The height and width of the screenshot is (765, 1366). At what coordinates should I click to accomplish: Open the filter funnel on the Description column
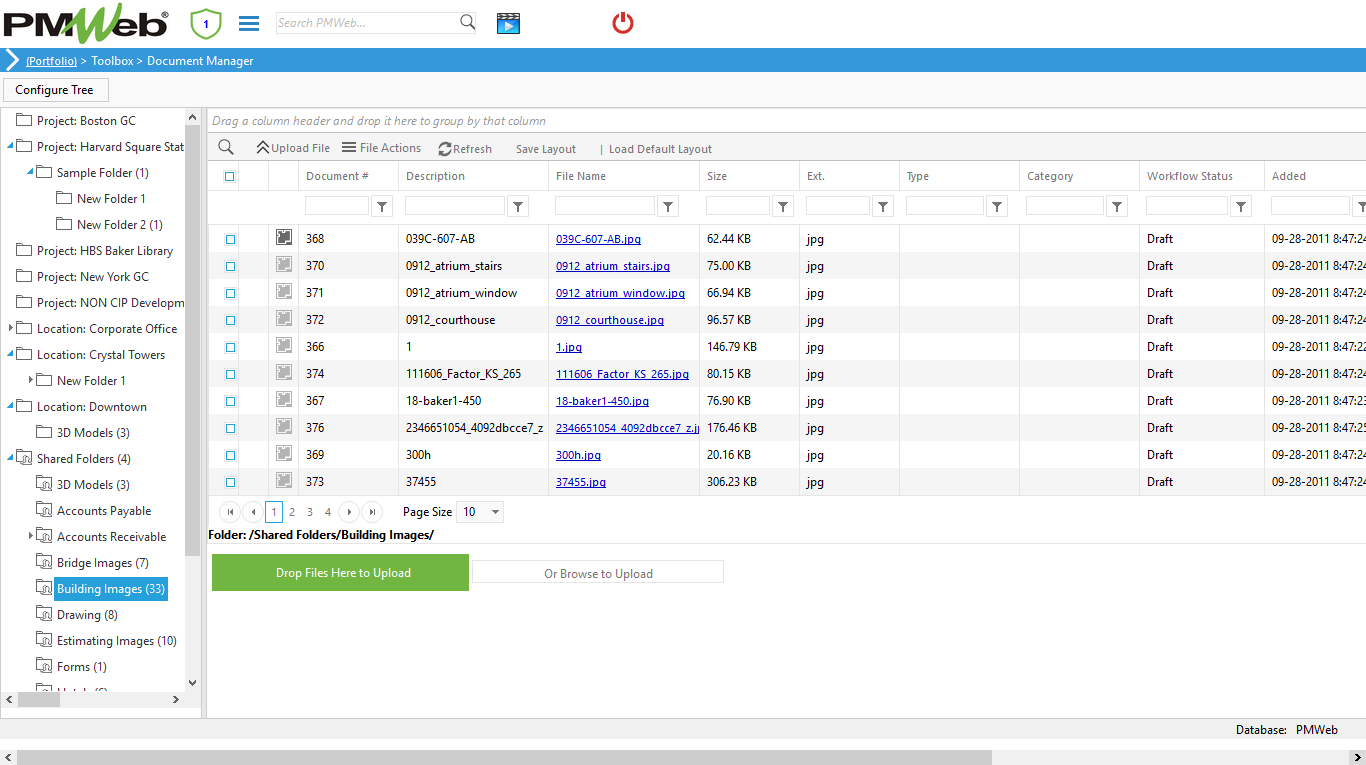click(517, 205)
